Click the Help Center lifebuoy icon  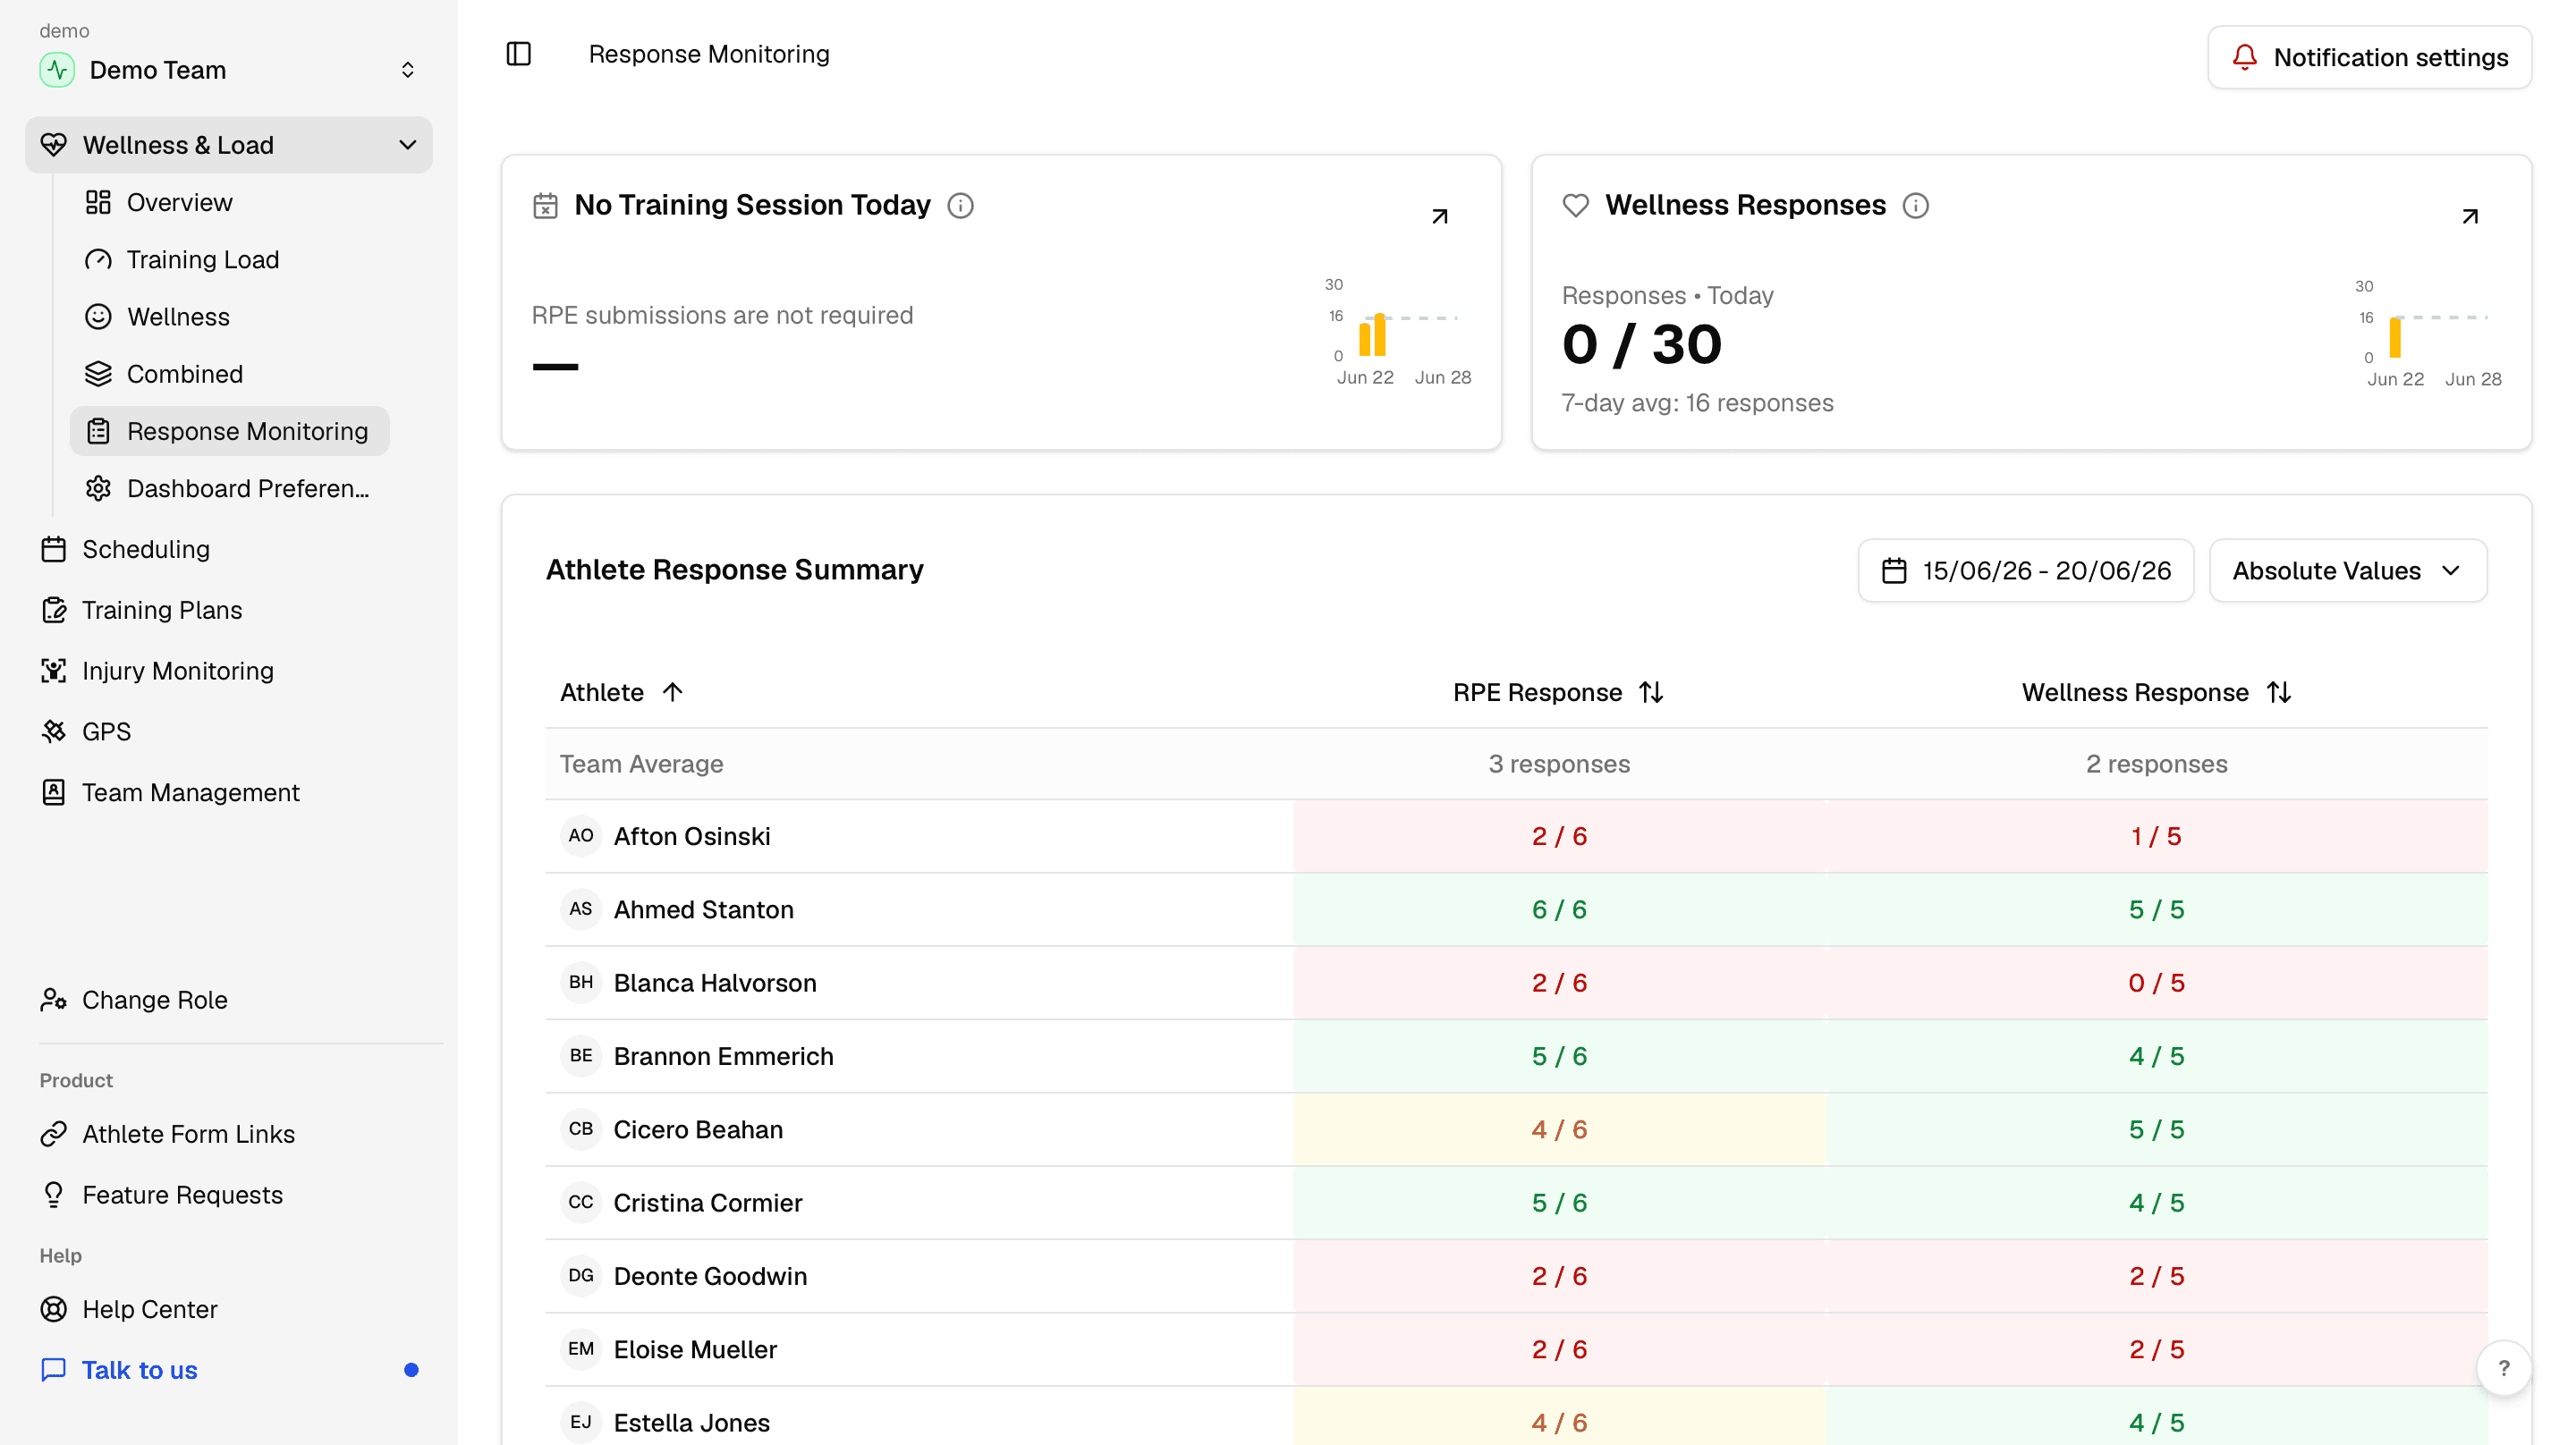(x=54, y=1309)
